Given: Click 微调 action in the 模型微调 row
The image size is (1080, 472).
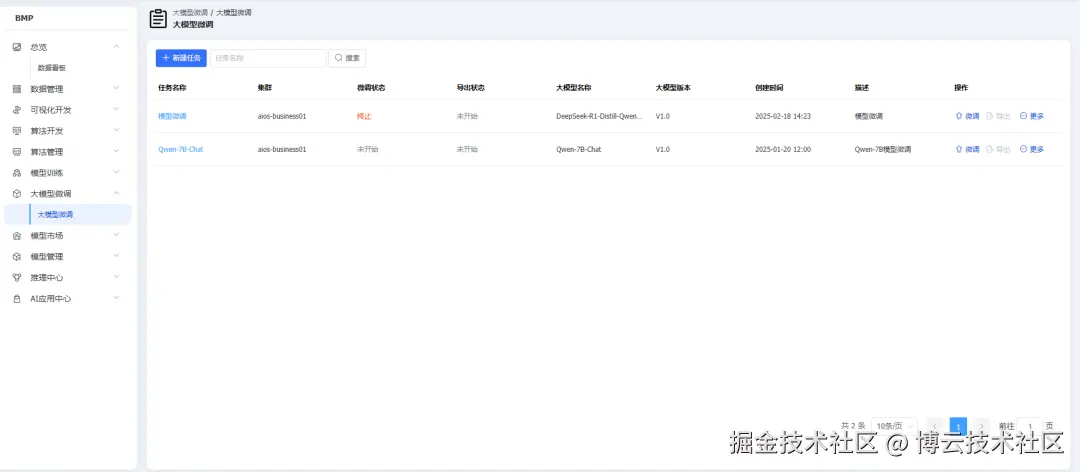Looking at the screenshot, I should 967,116.
